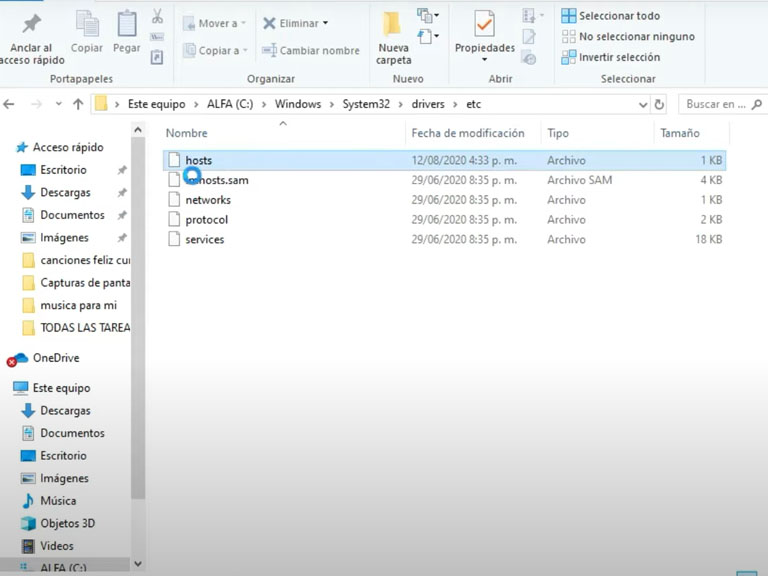Image resolution: width=768 pixels, height=576 pixels.
Task: Click No seleccionar ninguno
Action: (x=628, y=36)
